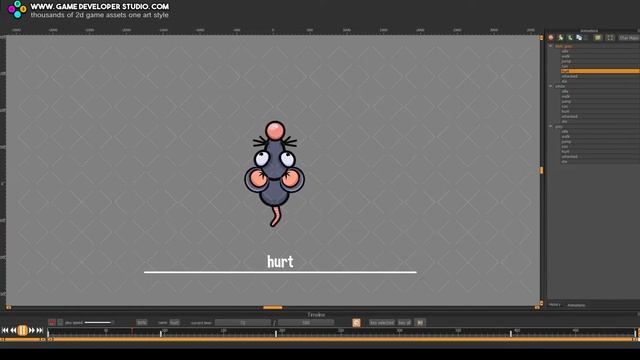640x360 pixels.
Task: Click the orange horizontal scrollbar thumb under canvas
Action: [273, 308]
